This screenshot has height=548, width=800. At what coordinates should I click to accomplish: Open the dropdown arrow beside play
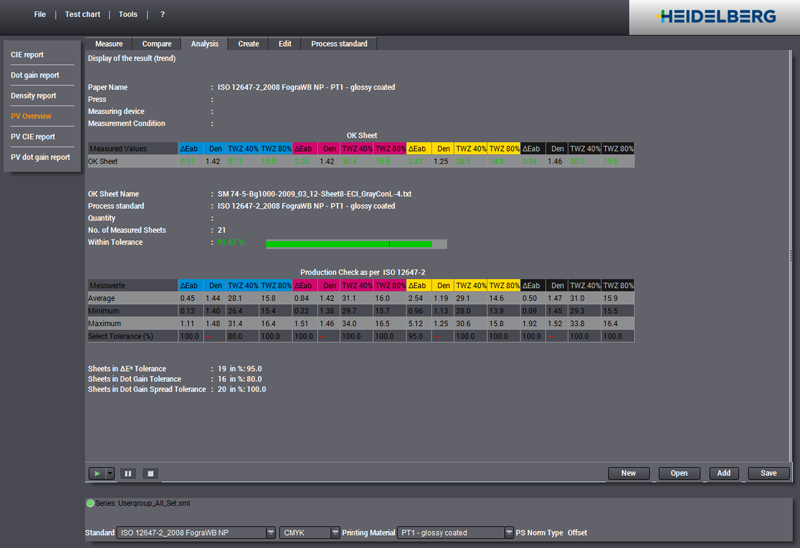tap(109, 473)
